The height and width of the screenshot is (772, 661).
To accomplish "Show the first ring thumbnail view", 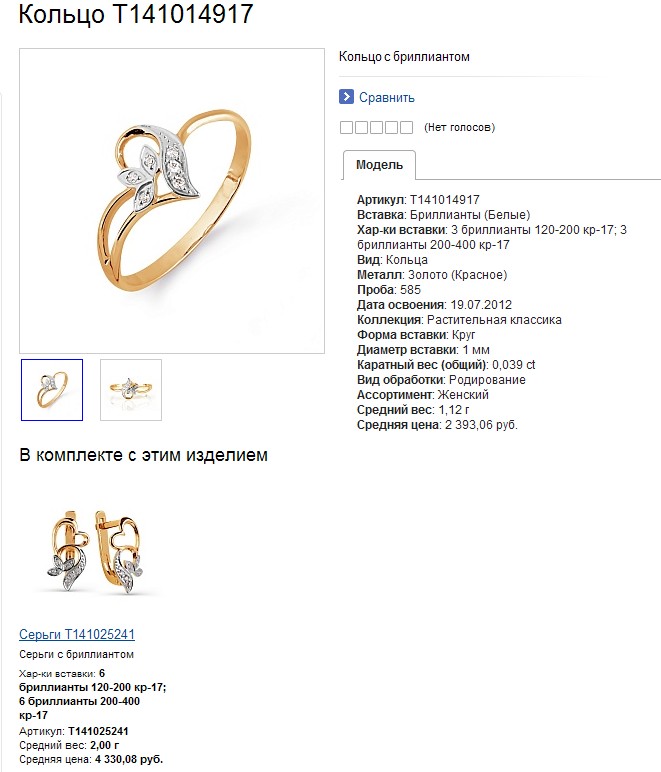I will pos(52,390).
